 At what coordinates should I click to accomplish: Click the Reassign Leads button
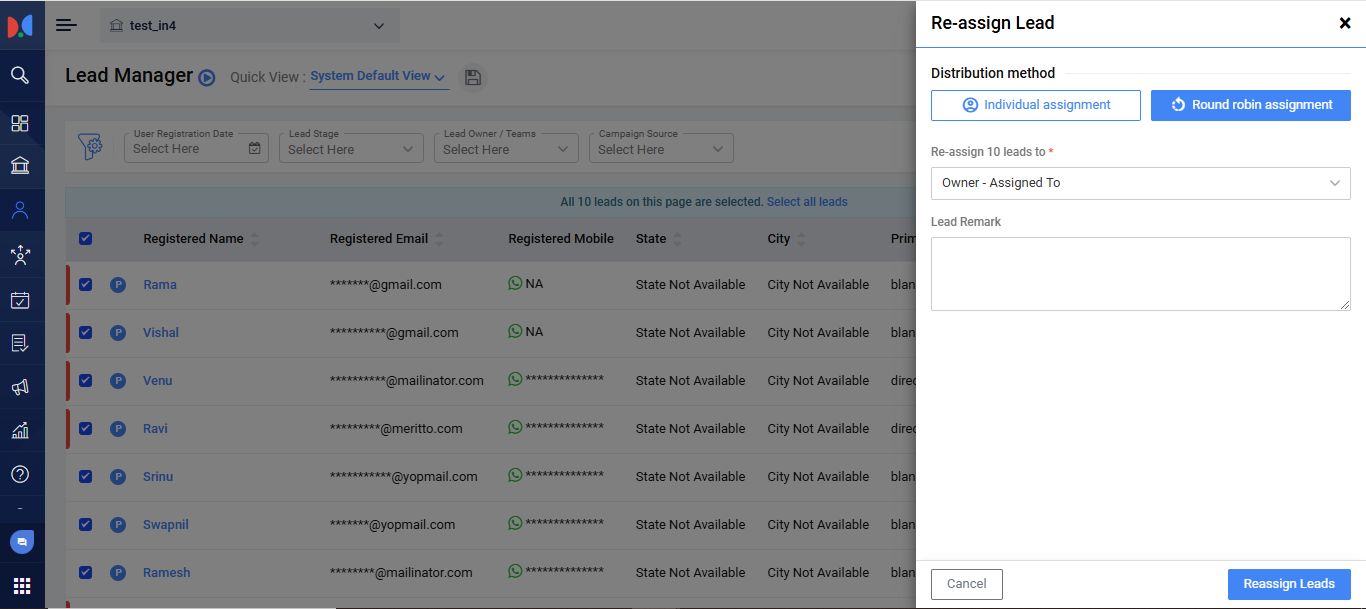pos(1288,584)
